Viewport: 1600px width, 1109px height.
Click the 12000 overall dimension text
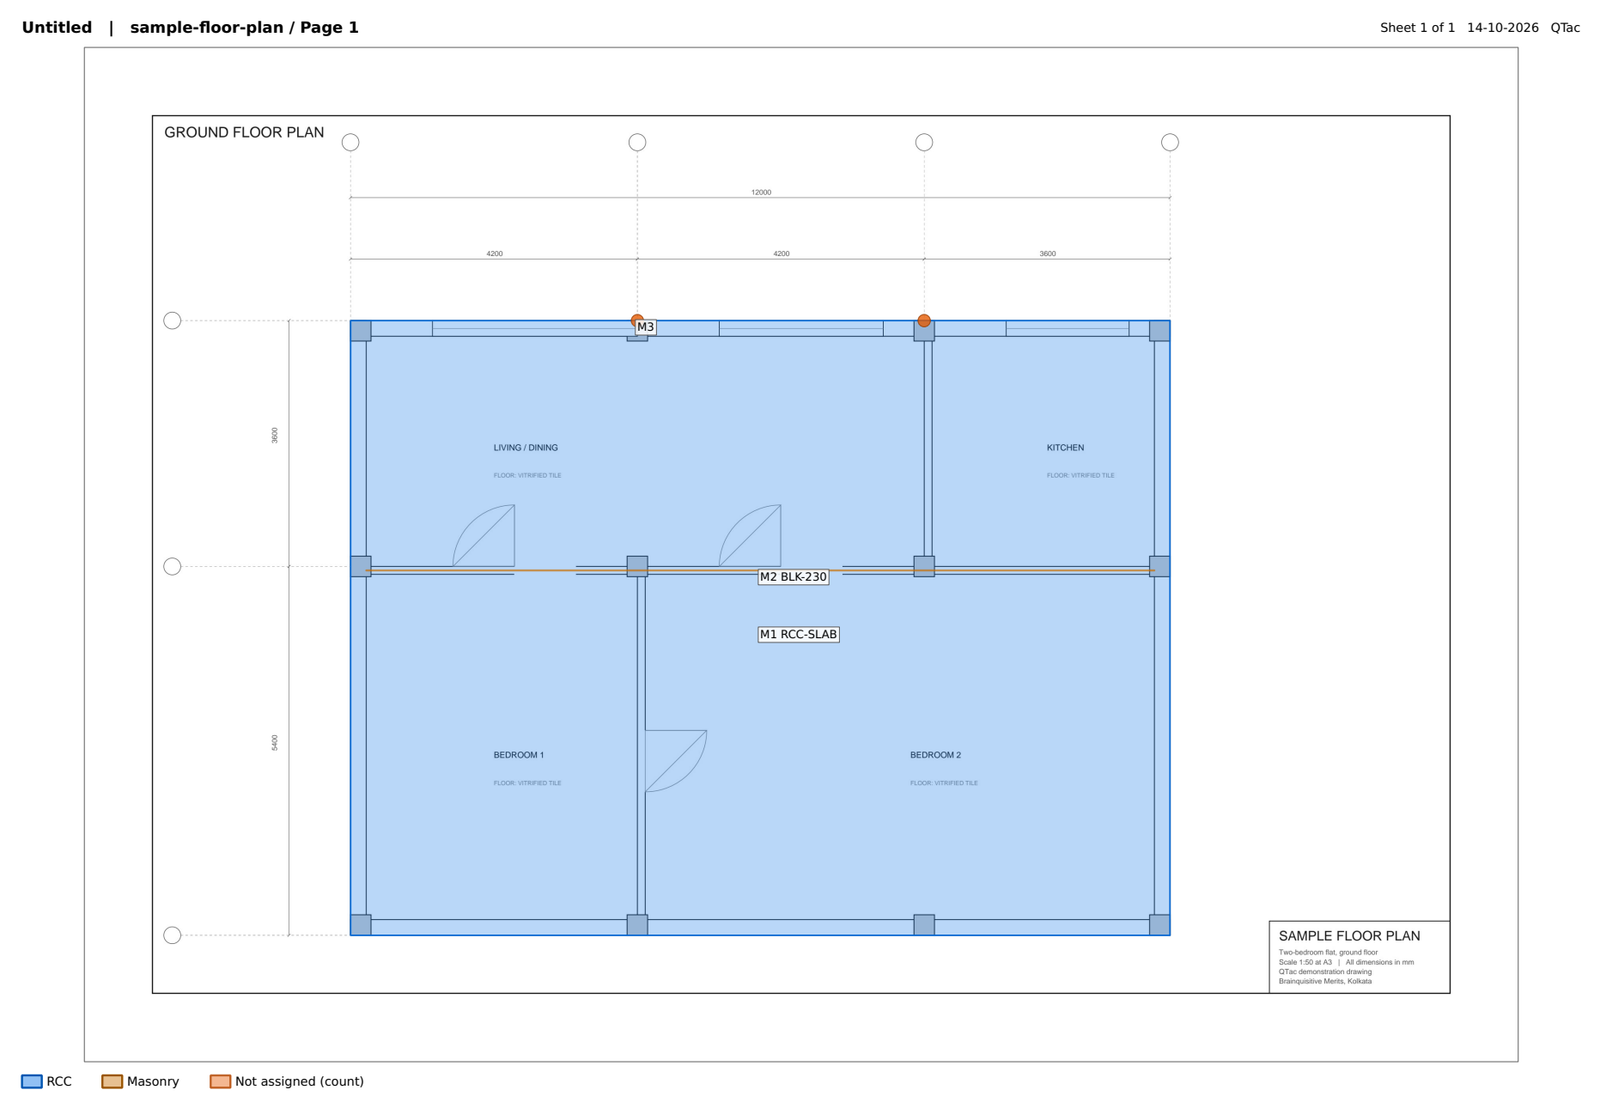[x=761, y=192]
